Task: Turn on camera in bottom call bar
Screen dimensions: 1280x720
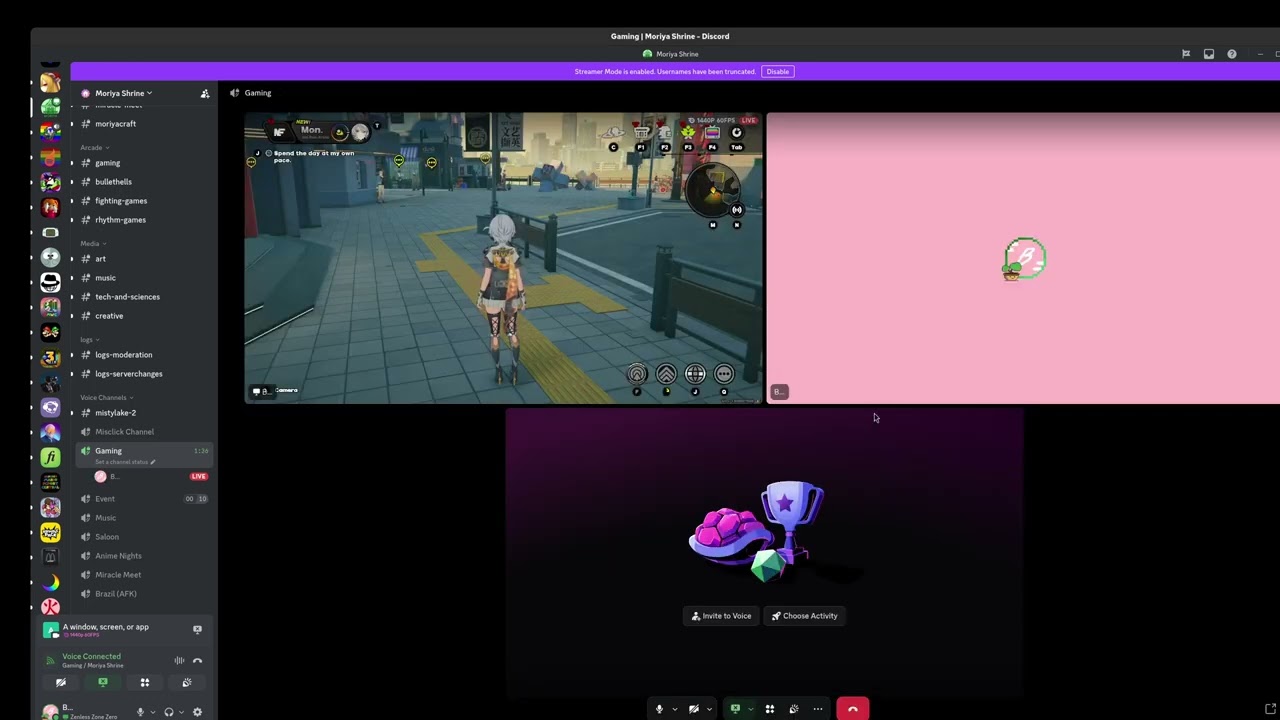Action: [694, 709]
